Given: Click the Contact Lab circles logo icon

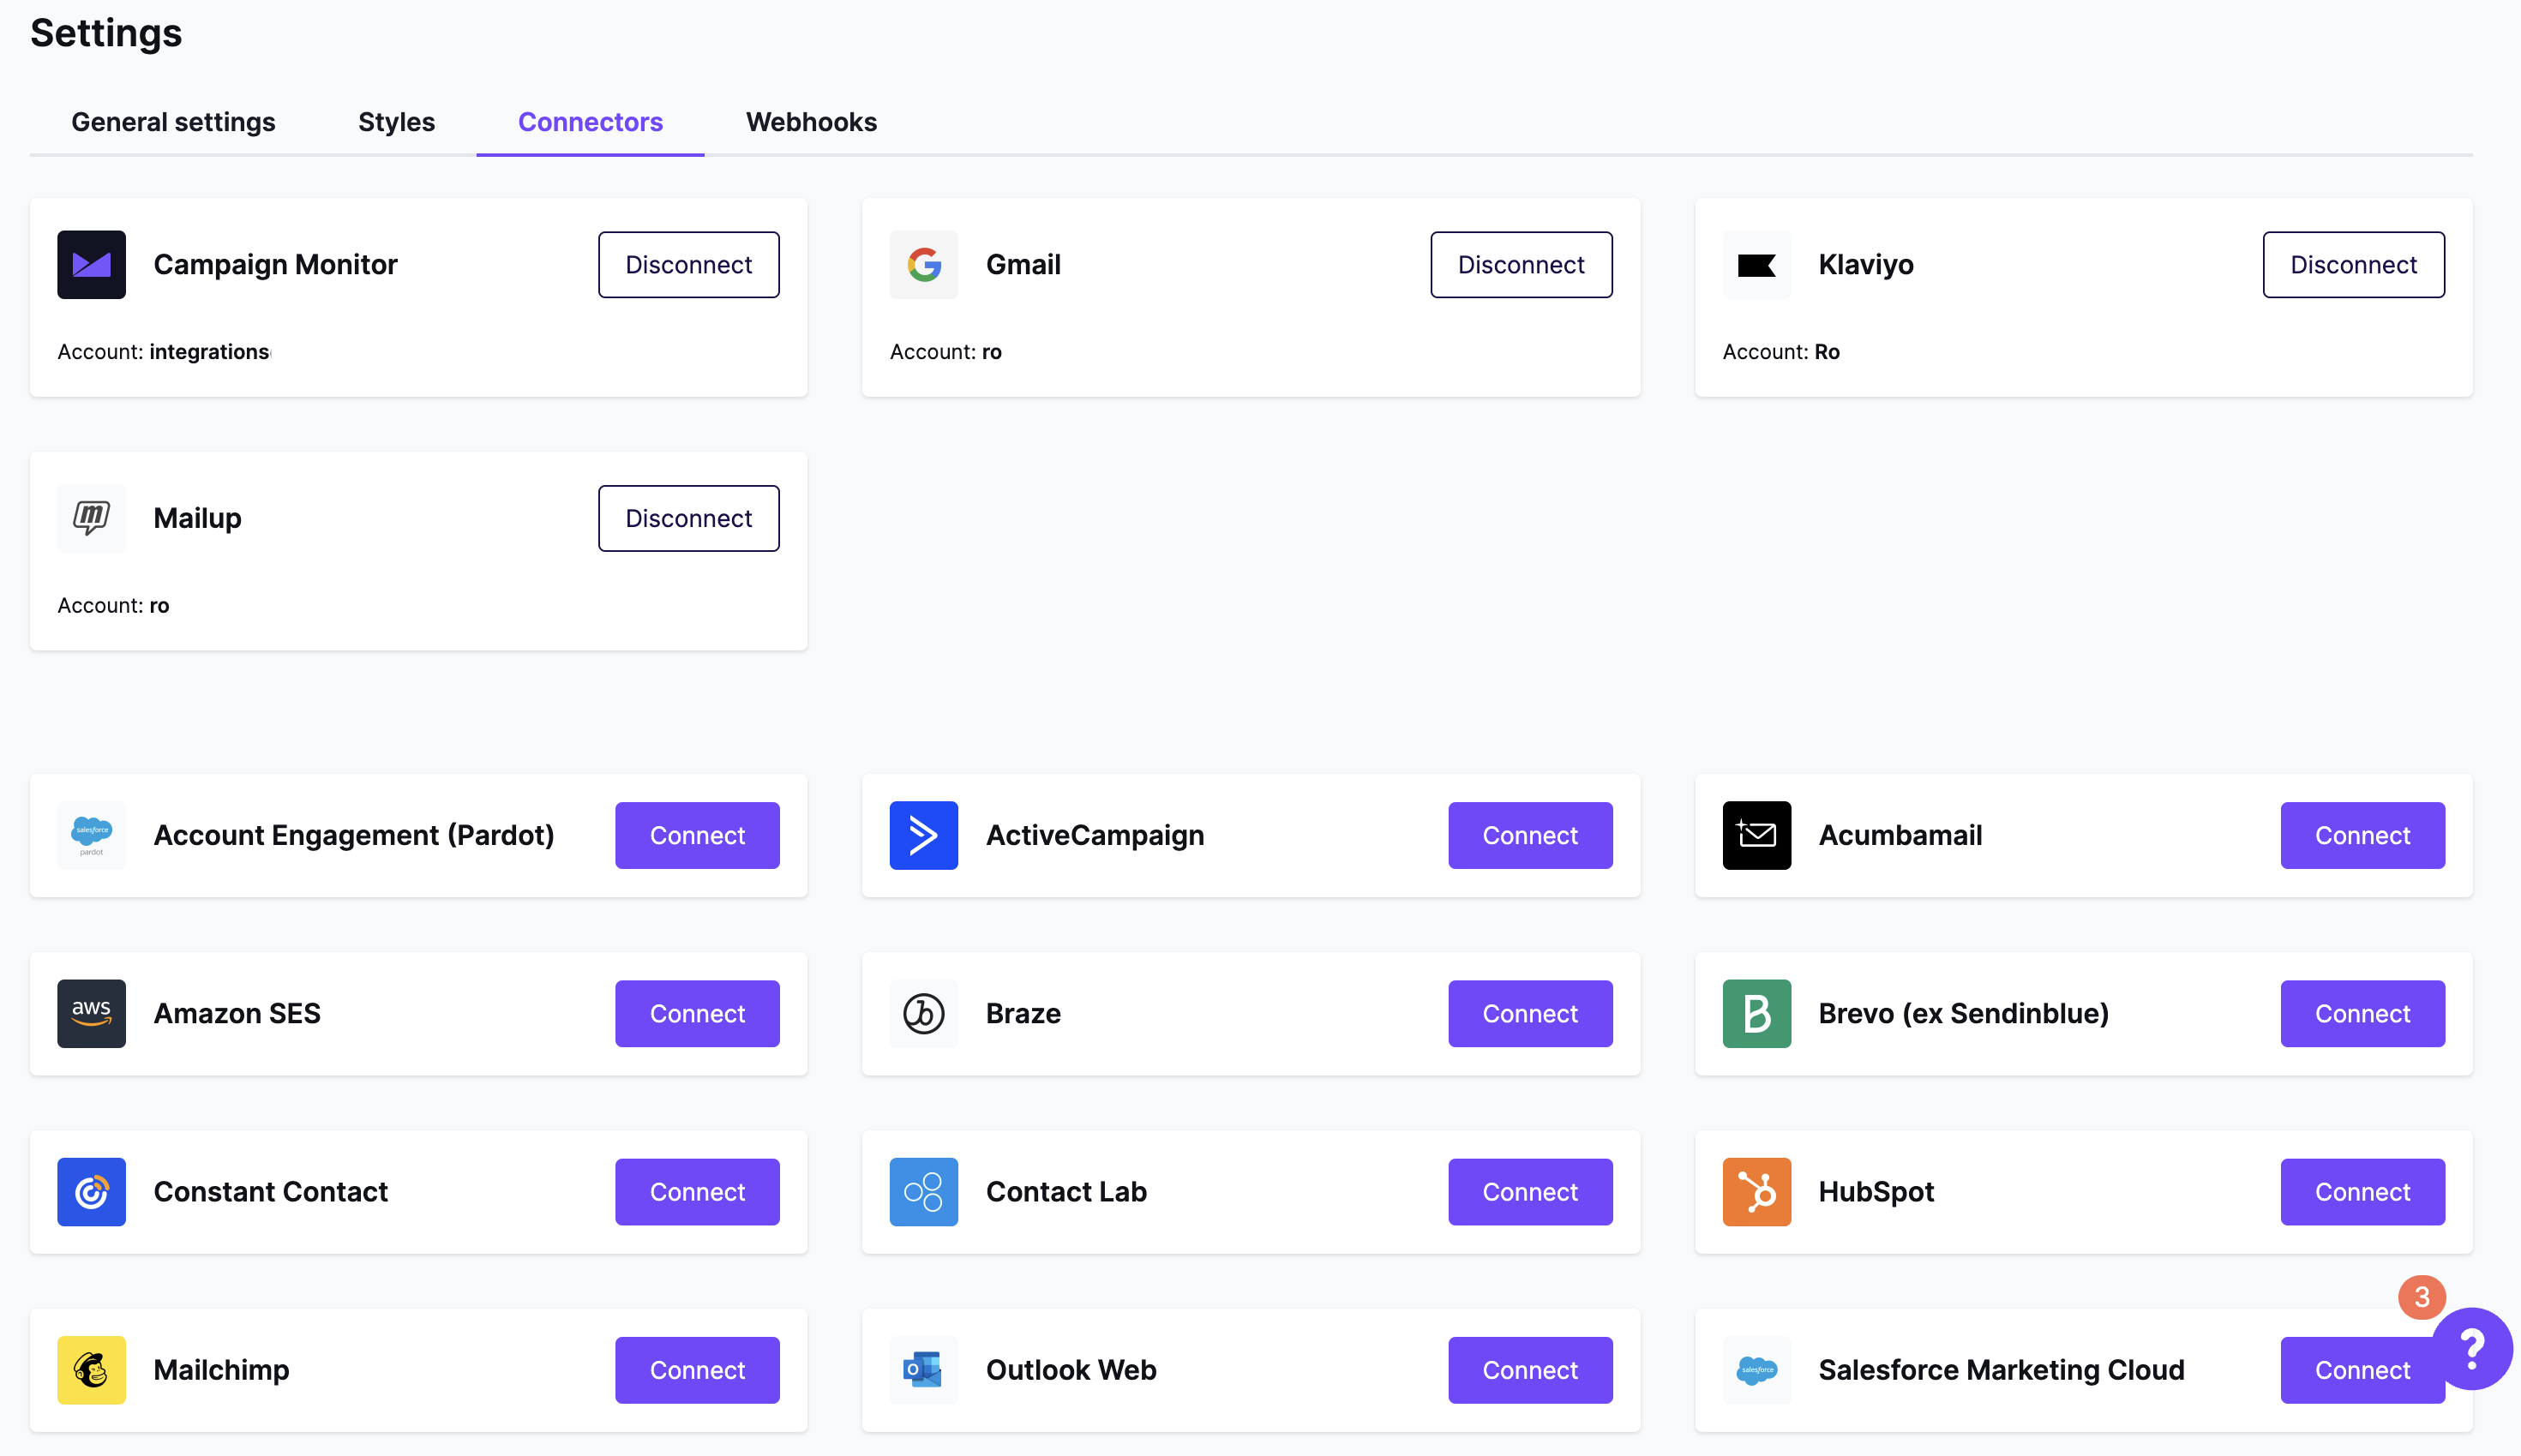Looking at the screenshot, I should [x=923, y=1191].
